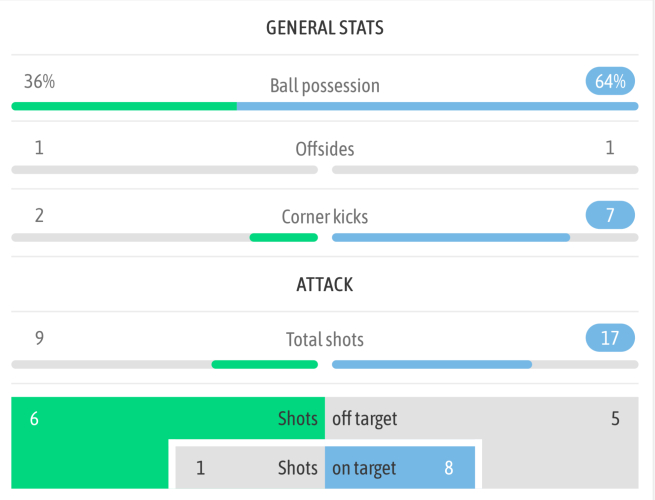Click the green Corner kicks bar
The height and width of the screenshot is (500, 655).
coord(283,238)
